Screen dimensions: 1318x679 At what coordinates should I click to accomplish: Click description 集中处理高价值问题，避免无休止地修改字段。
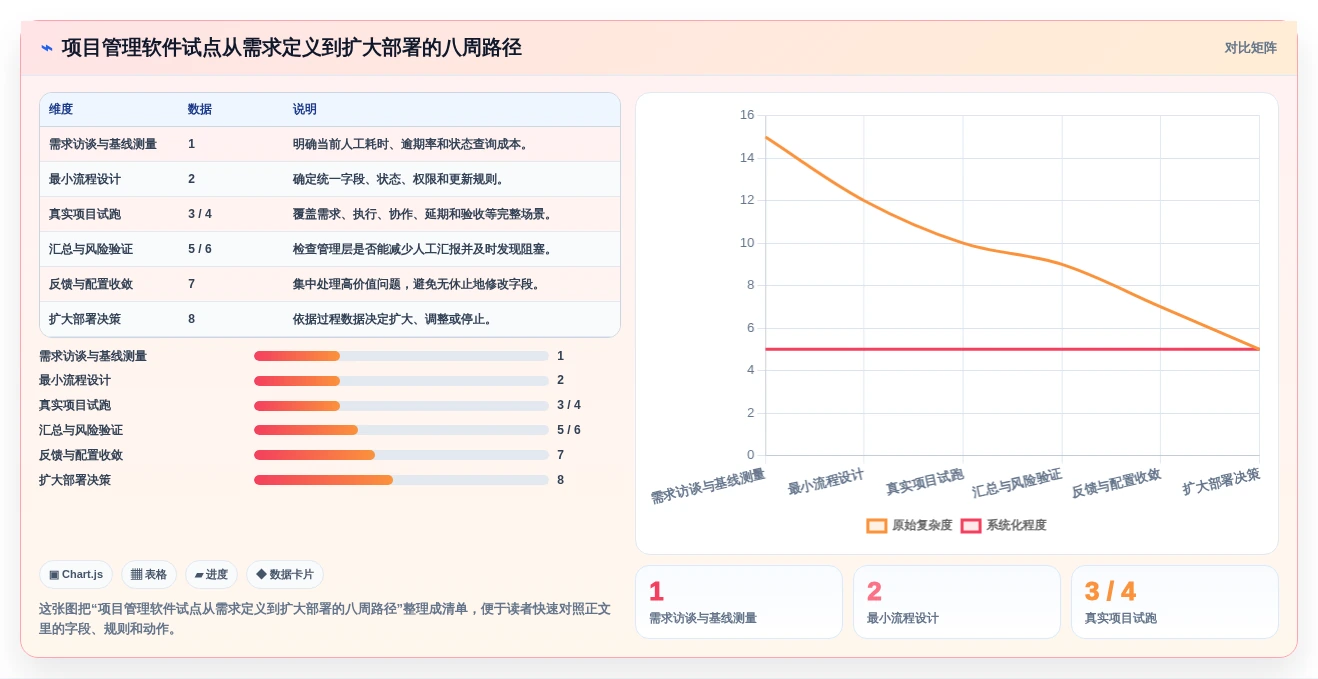[419, 284]
